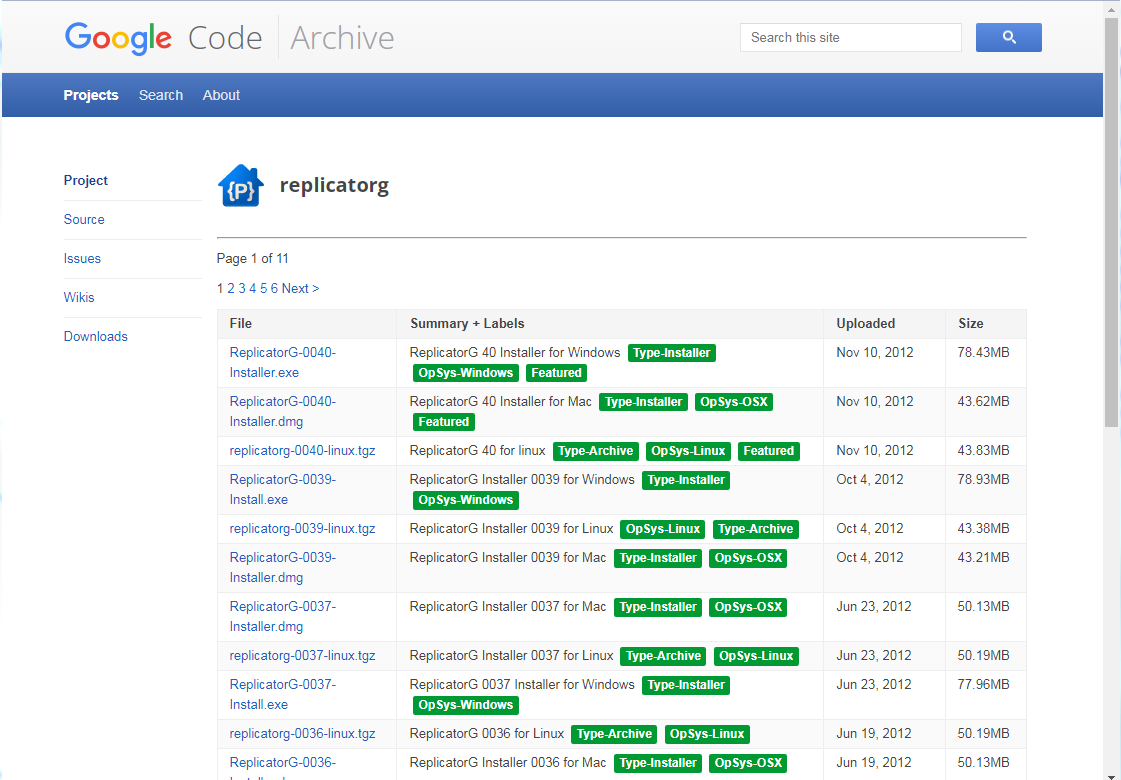Download ReplicatorG-0040-Installer.exe
Viewport: 1121px width, 780px height.
pyautogui.click(x=282, y=362)
